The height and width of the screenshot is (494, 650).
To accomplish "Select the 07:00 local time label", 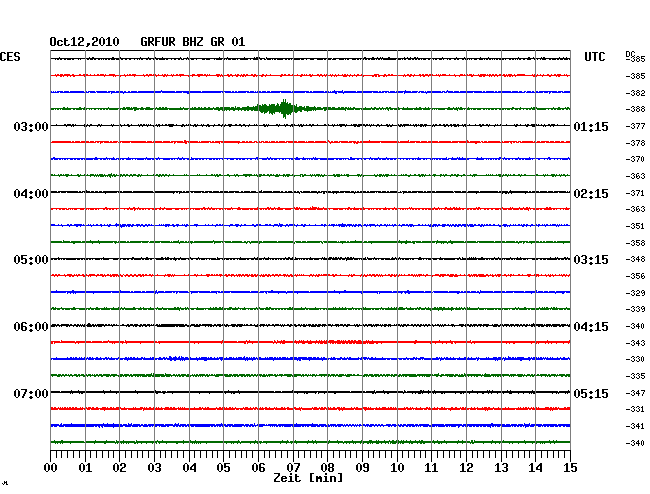I will click(x=31, y=393).
